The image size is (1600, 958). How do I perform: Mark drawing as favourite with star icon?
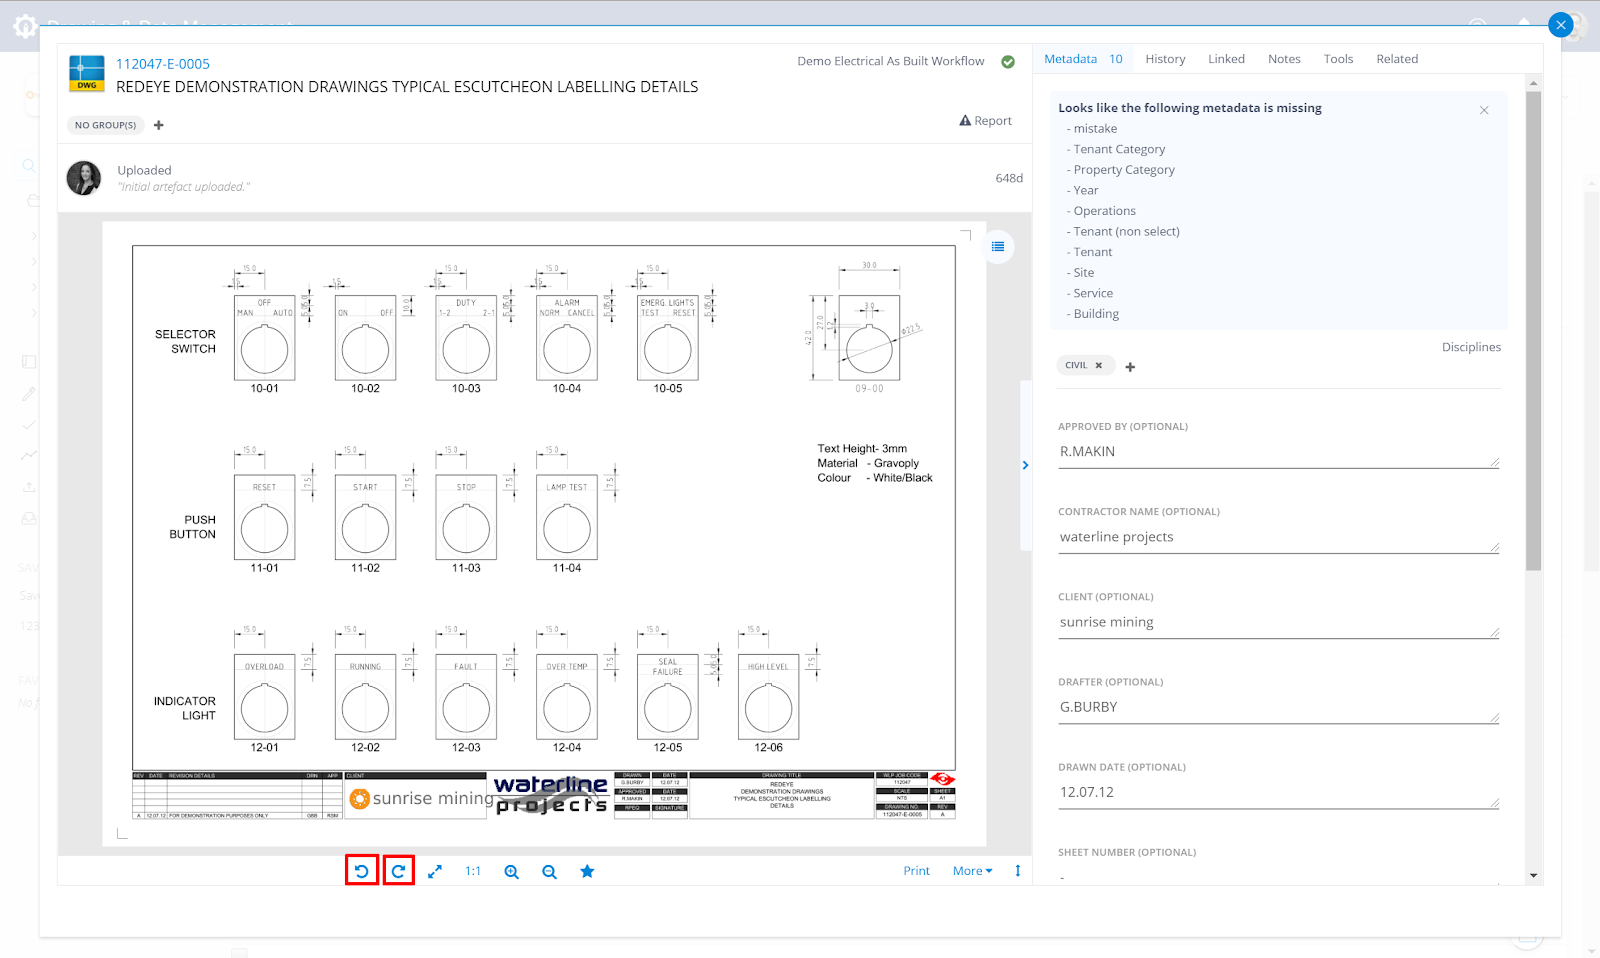click(x=587, y=872)
